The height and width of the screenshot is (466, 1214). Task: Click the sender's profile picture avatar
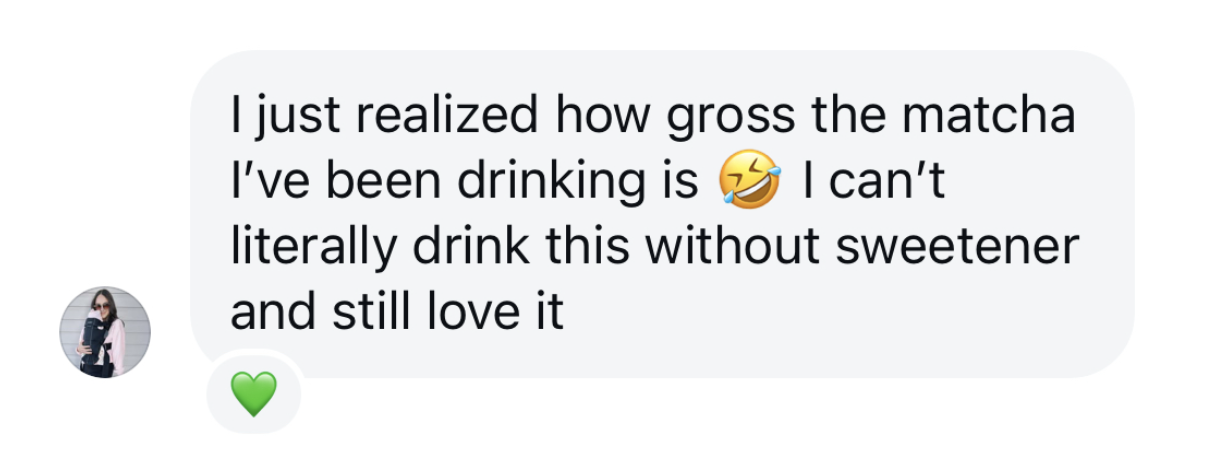(106, 332)
